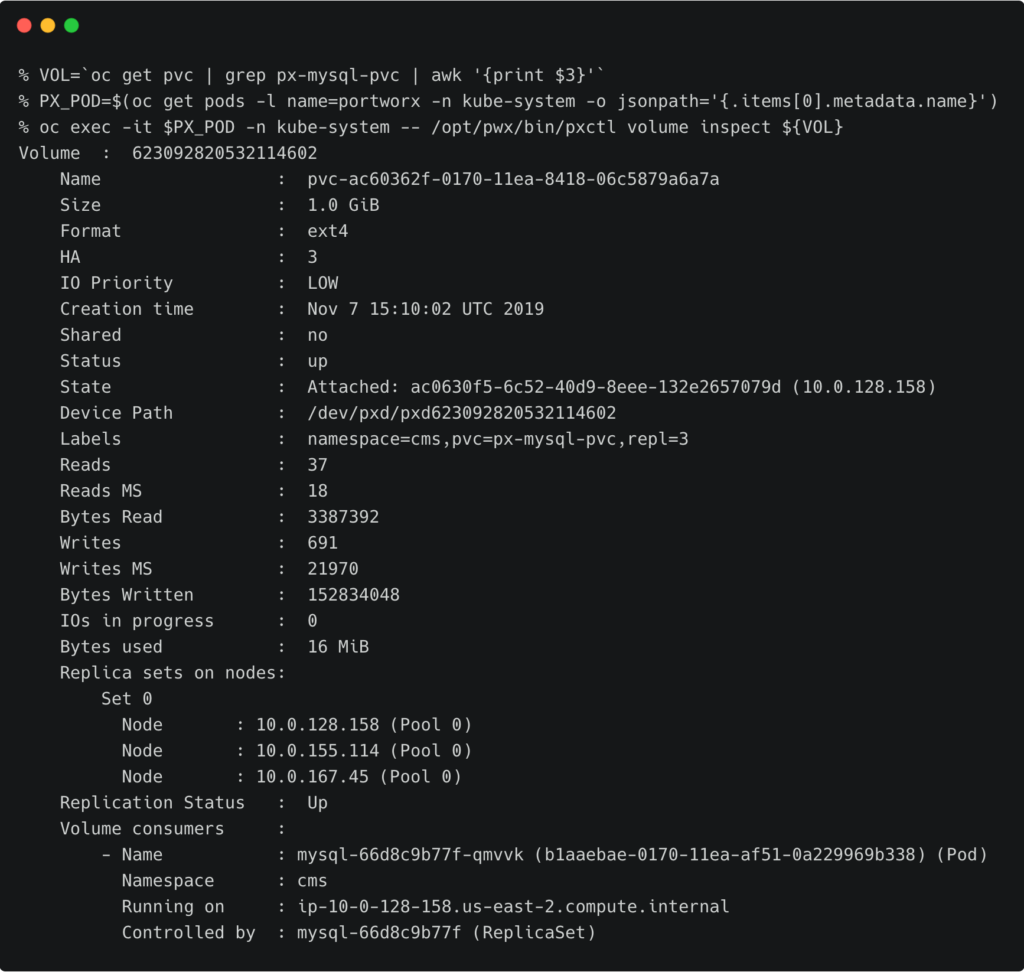
Task: Click the State Attached value line
Action: click(620, 387)
